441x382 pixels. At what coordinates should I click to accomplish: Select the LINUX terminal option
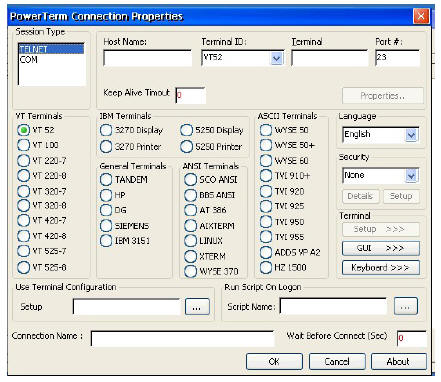[190, 241]
